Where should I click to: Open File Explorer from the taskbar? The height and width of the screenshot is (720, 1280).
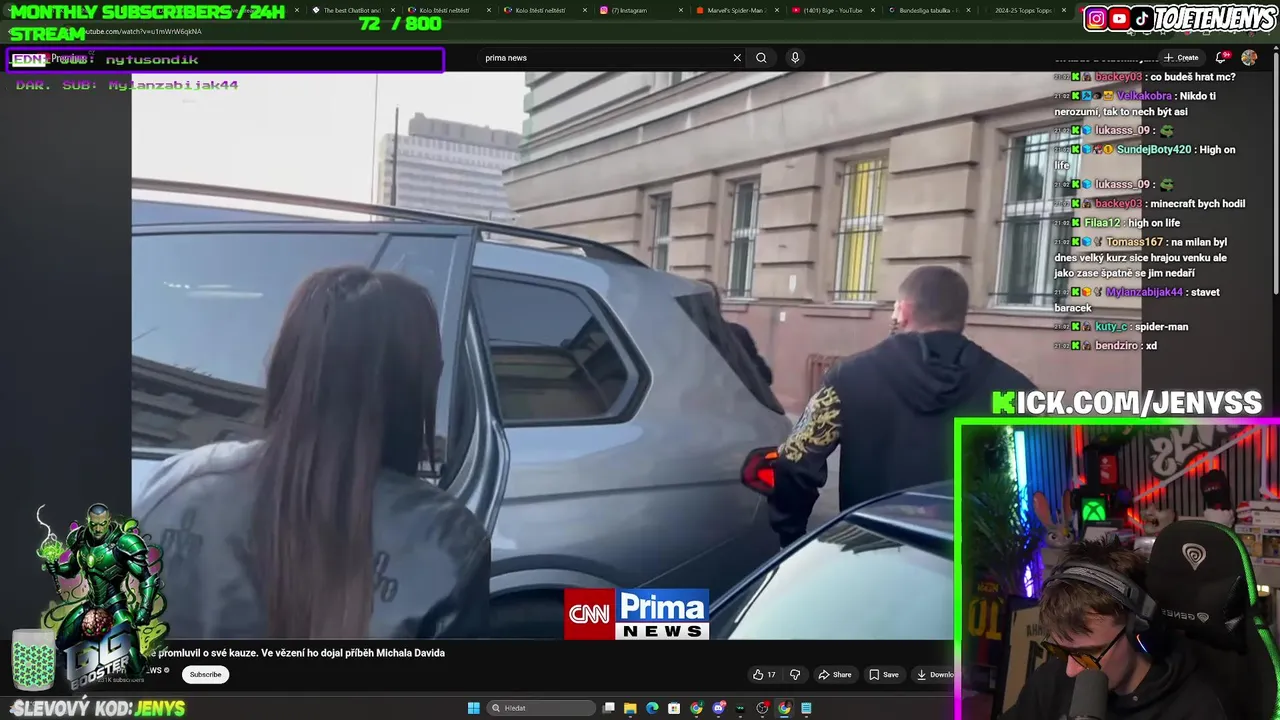click(630, 708)
